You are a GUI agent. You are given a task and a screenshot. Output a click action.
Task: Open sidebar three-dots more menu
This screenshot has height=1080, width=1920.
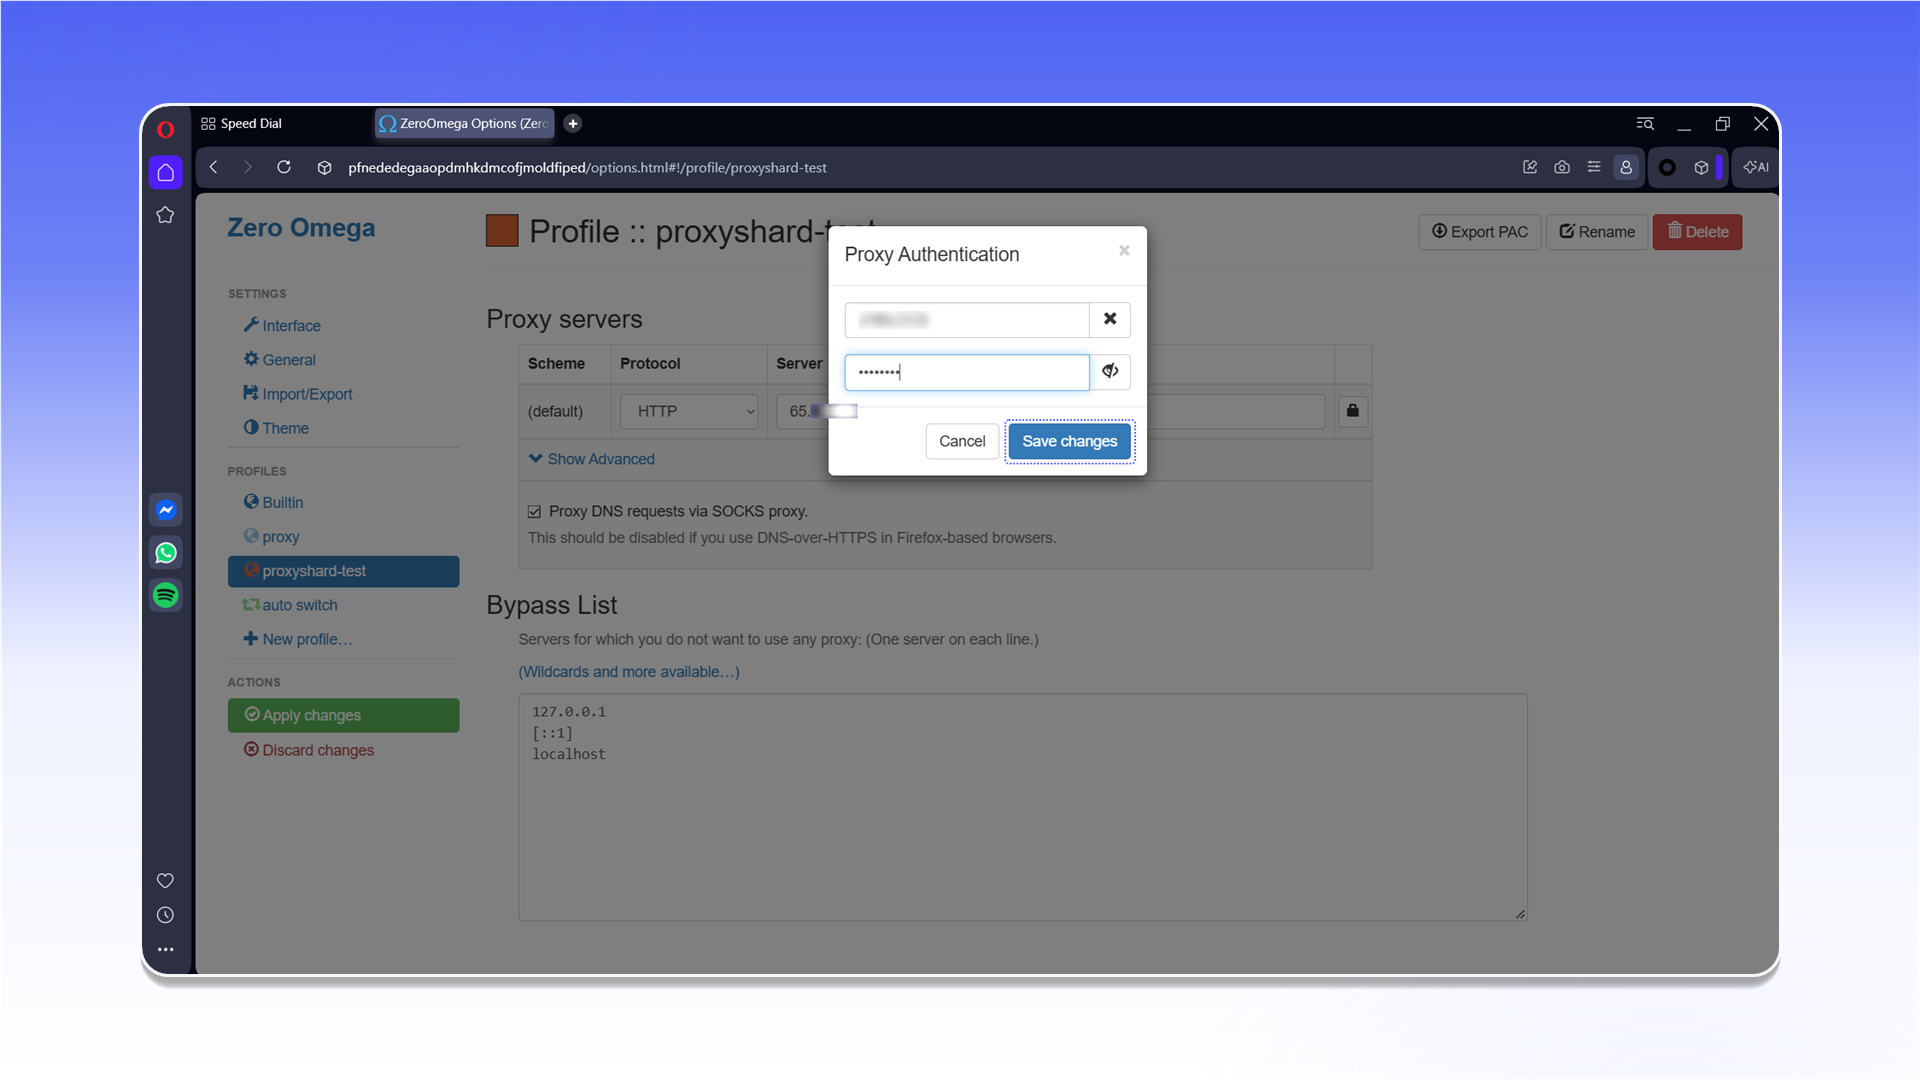[x=165, y=950]
